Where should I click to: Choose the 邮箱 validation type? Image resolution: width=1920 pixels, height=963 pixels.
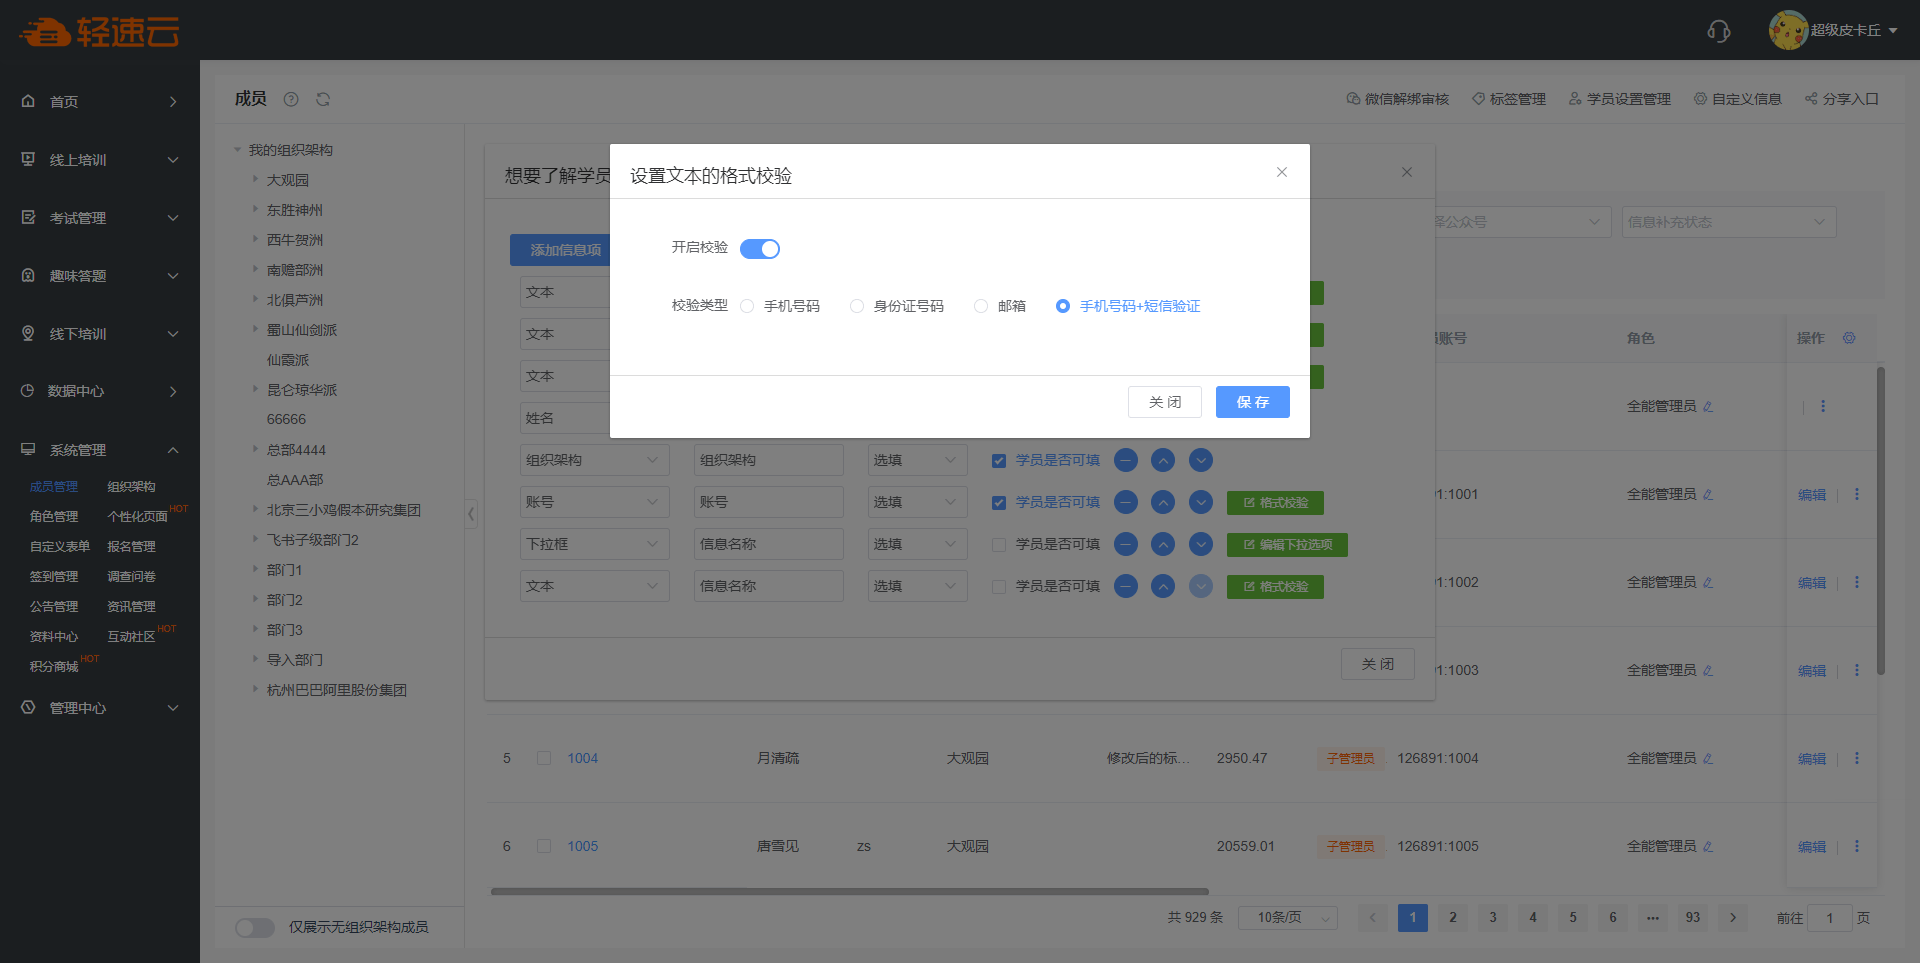981,306
